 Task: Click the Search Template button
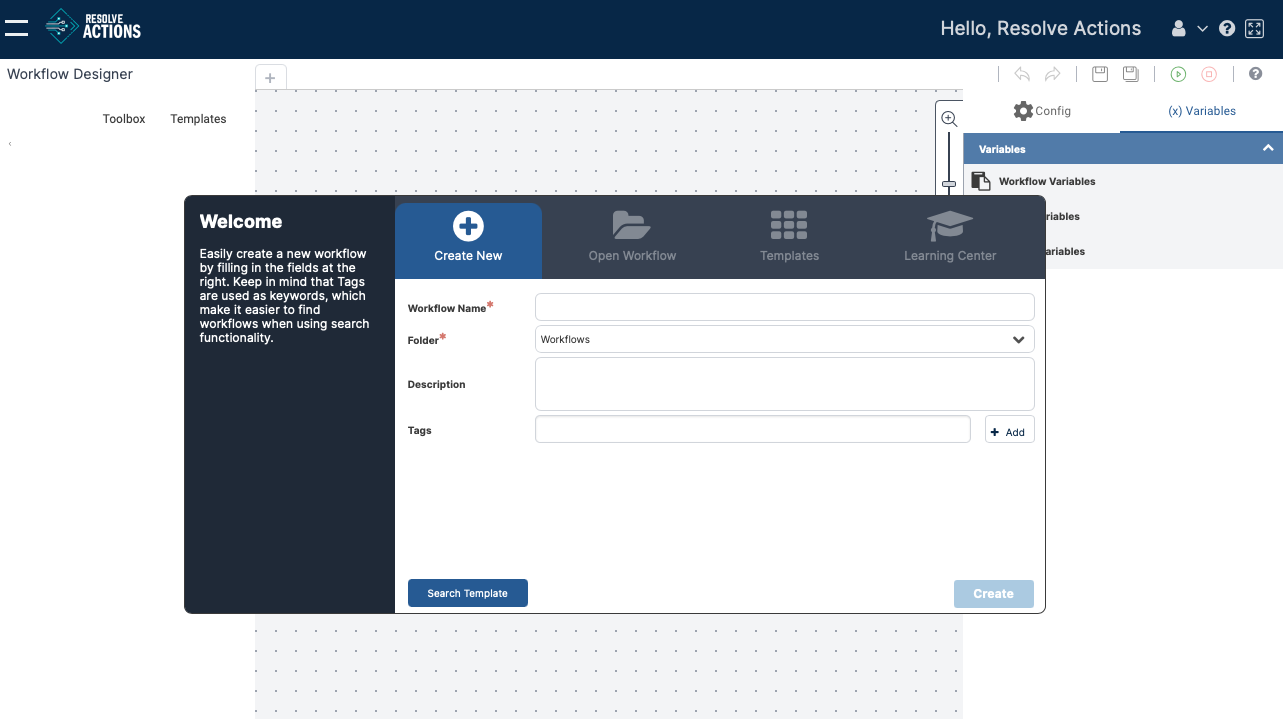click(x=467, y=593)
